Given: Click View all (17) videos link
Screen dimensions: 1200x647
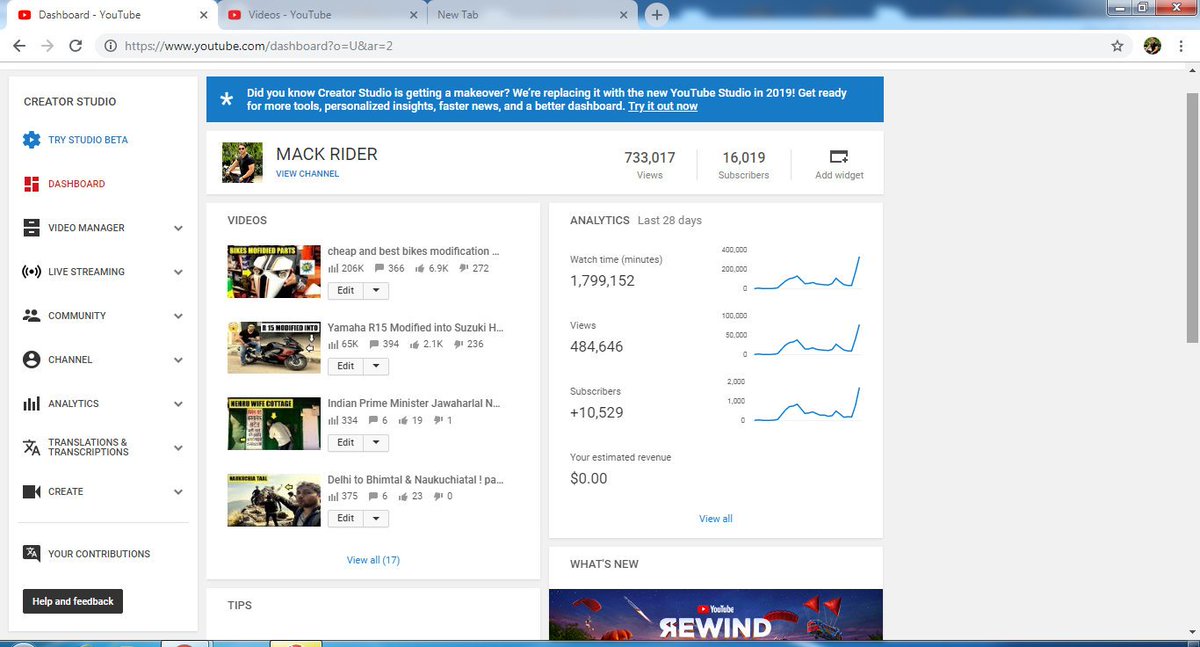Looking at the screenshot, I should 373,560.
